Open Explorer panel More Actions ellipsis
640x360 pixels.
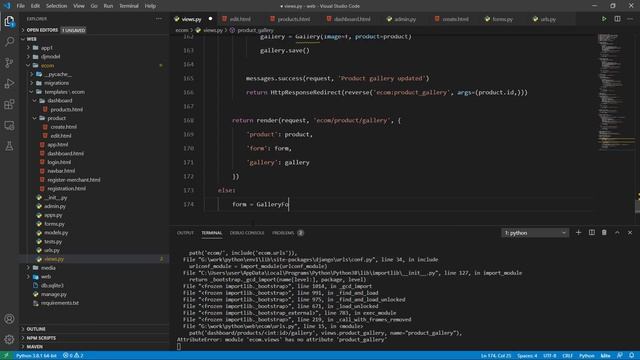coord(159,19)
